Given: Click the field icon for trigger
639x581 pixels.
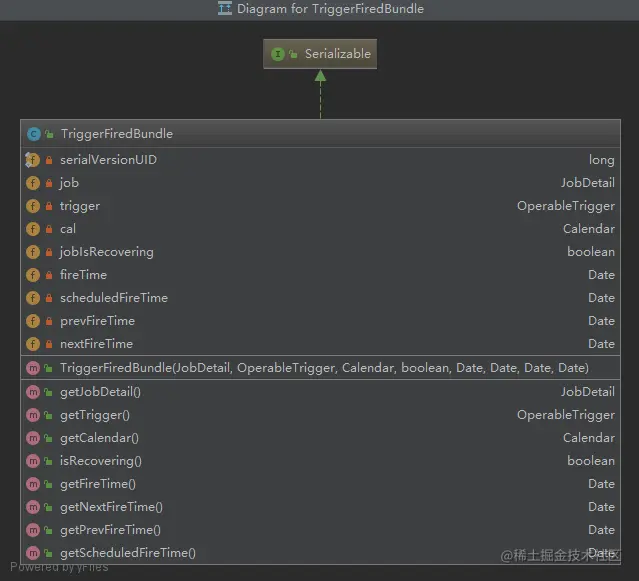Looking at the screenshot, I should (33, 206).
